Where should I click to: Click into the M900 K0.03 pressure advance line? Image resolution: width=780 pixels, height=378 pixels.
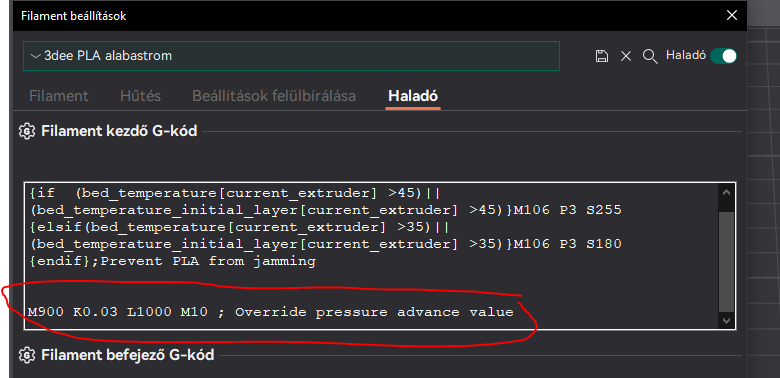click(271, 312)
